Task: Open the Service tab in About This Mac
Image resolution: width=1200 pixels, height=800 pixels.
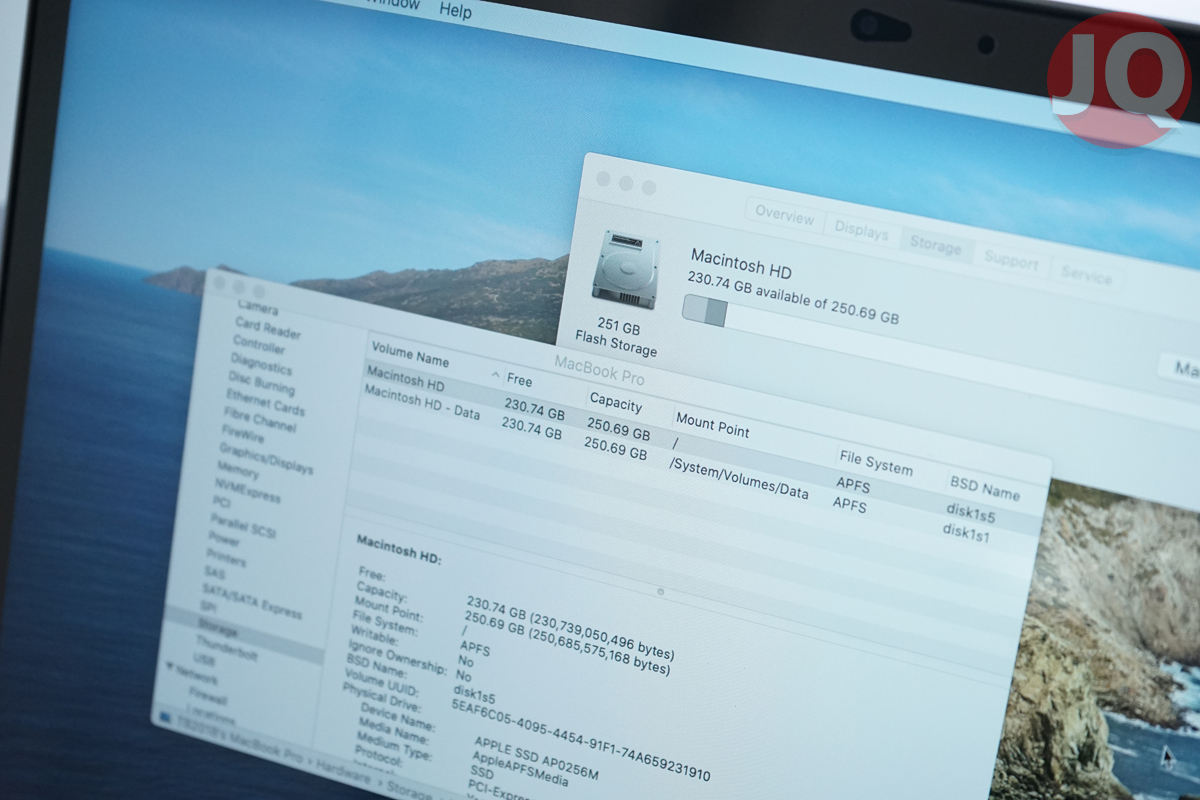Action: pos(1085,276)
